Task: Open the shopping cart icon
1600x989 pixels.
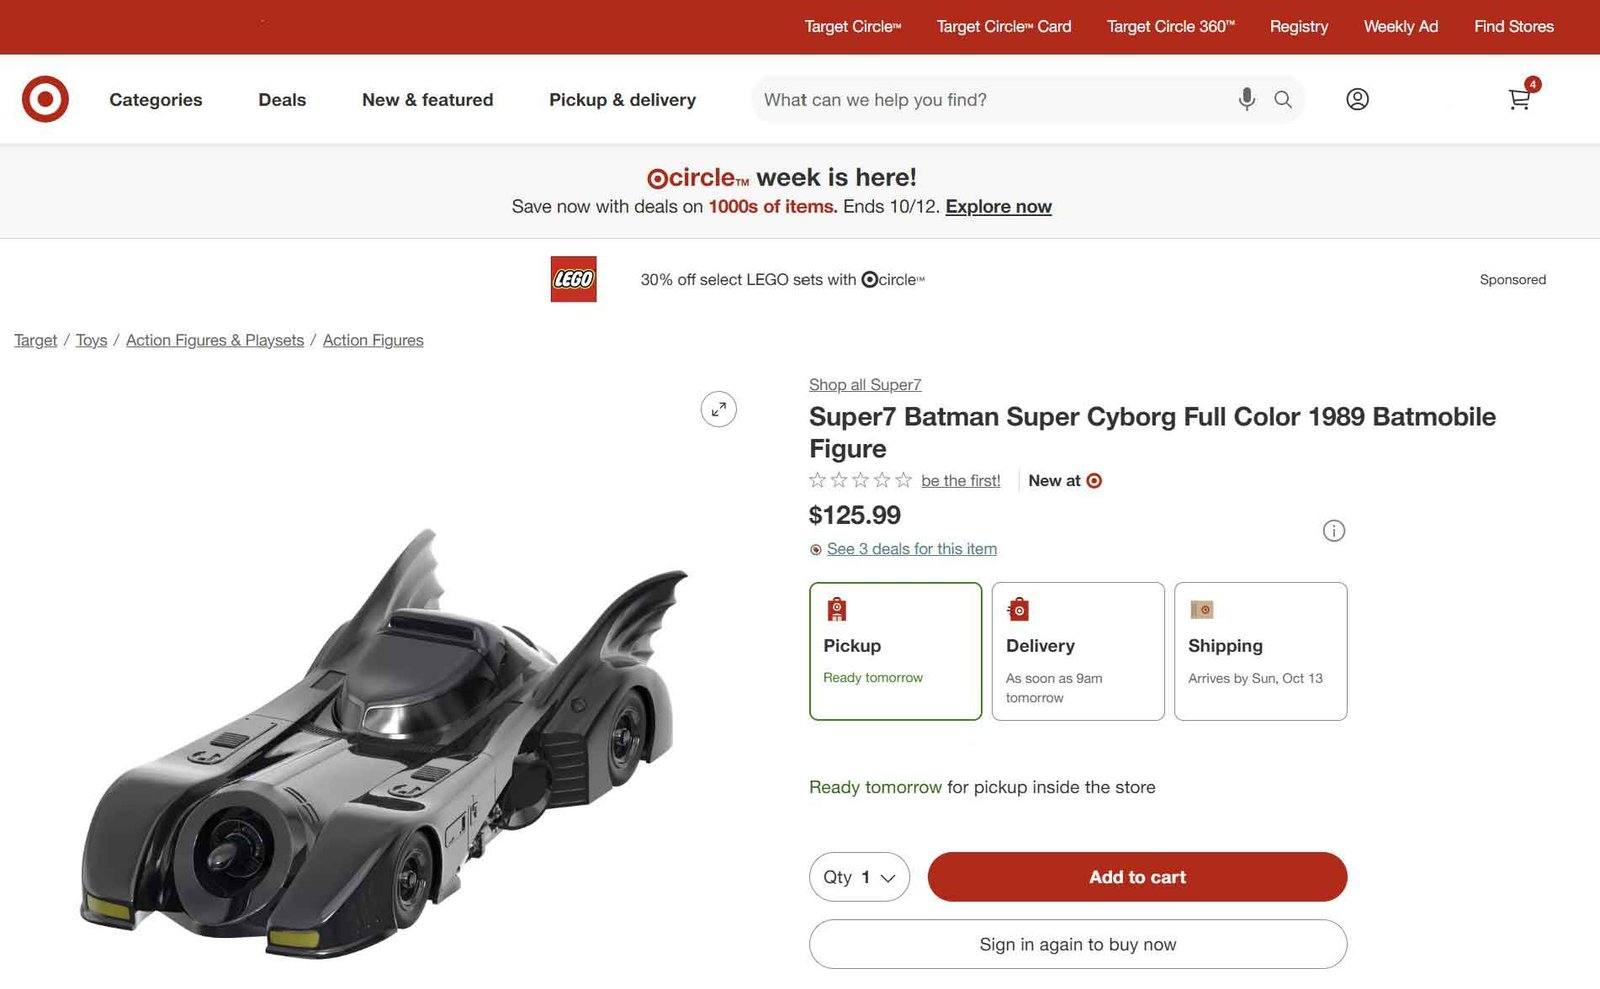Action: coord(1519,99)
